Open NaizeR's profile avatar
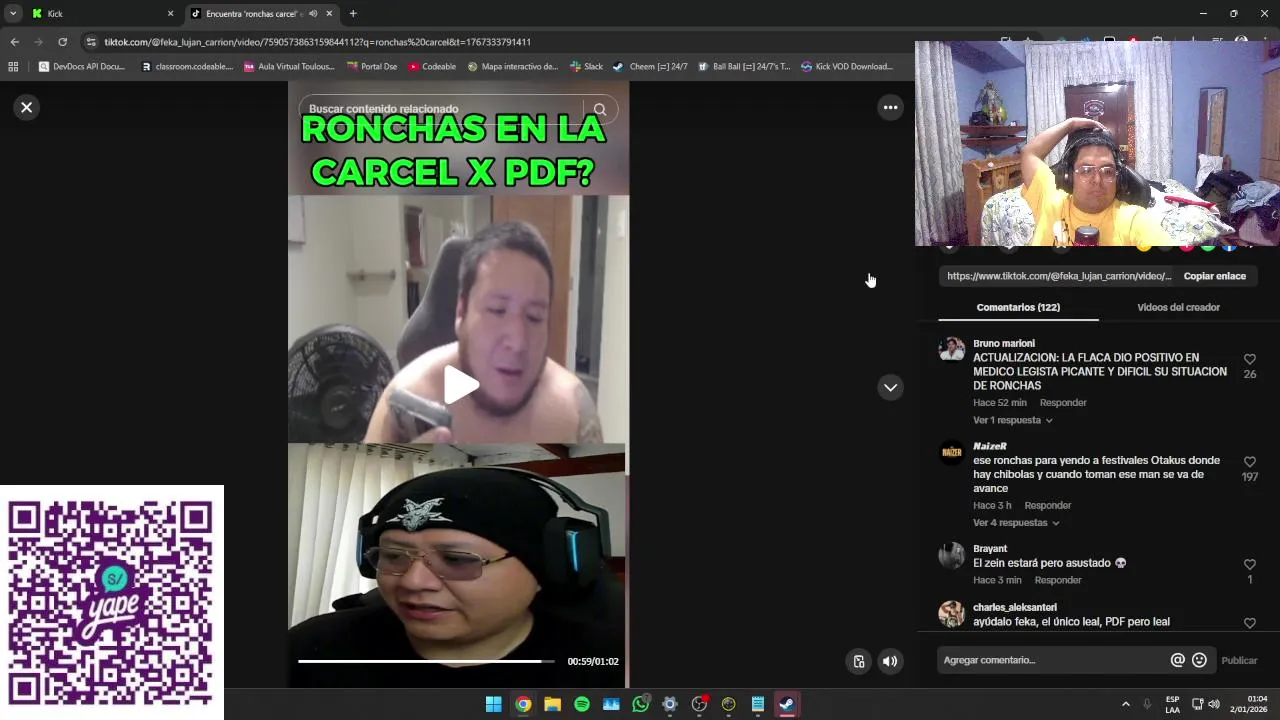 click(951, 453)
